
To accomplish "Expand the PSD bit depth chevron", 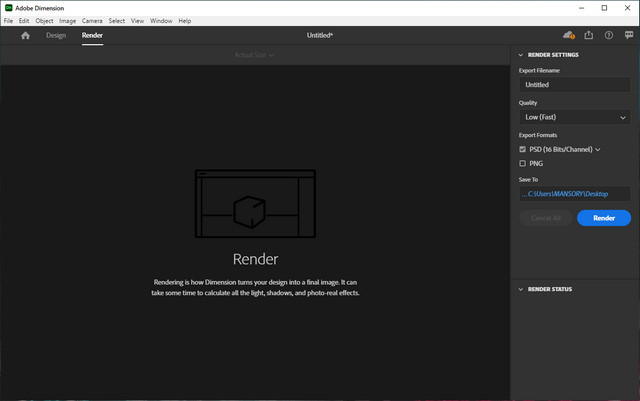I will [x=598, y=149].
